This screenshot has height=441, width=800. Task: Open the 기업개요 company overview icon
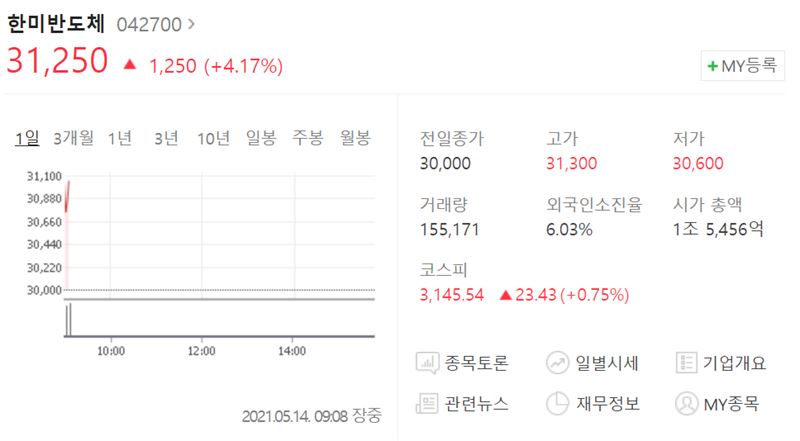click(686, 363)
